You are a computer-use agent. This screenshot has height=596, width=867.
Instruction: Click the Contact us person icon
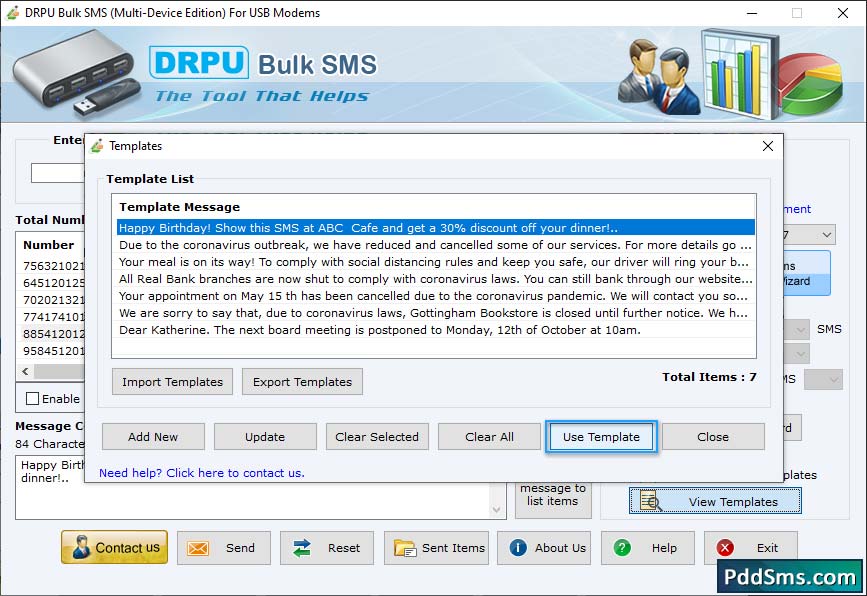point(81,547)
